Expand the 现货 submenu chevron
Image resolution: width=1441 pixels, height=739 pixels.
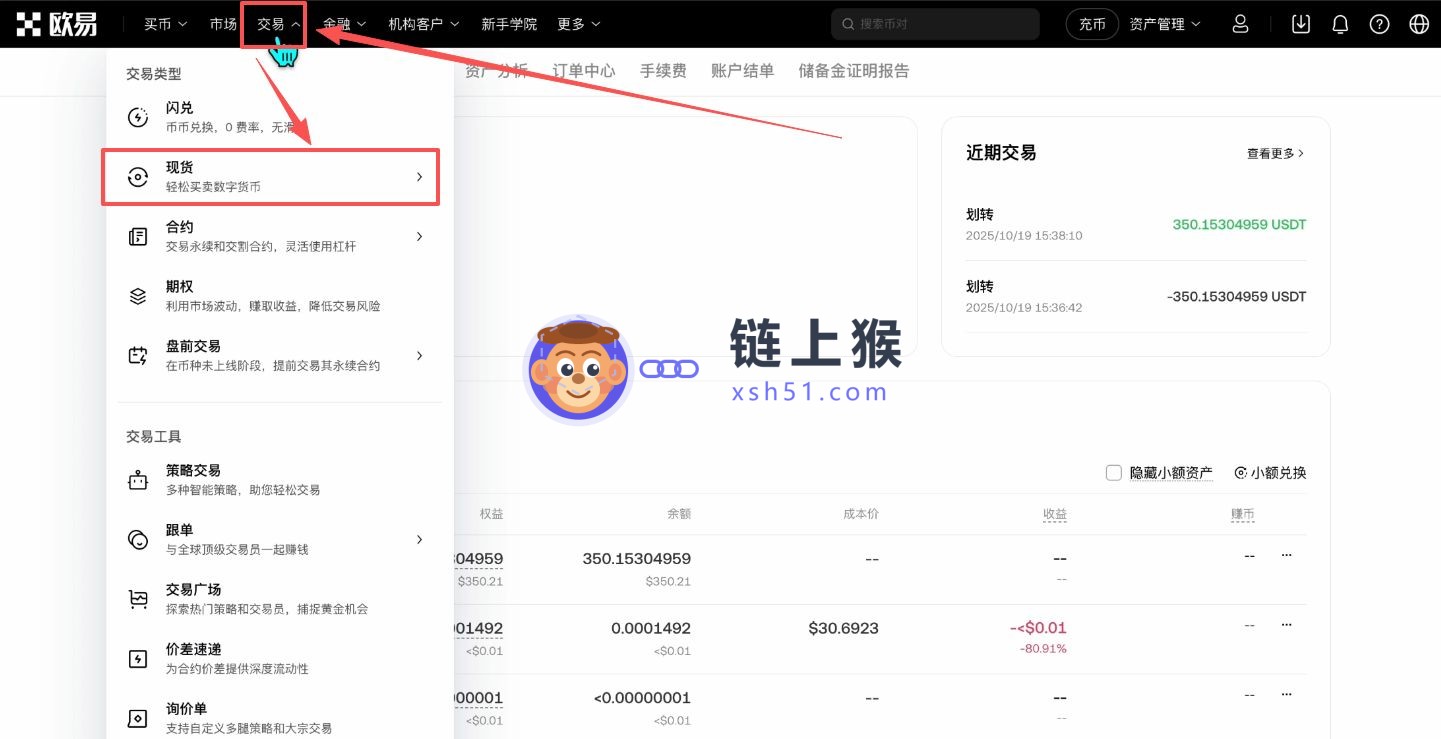pos(419,177)
